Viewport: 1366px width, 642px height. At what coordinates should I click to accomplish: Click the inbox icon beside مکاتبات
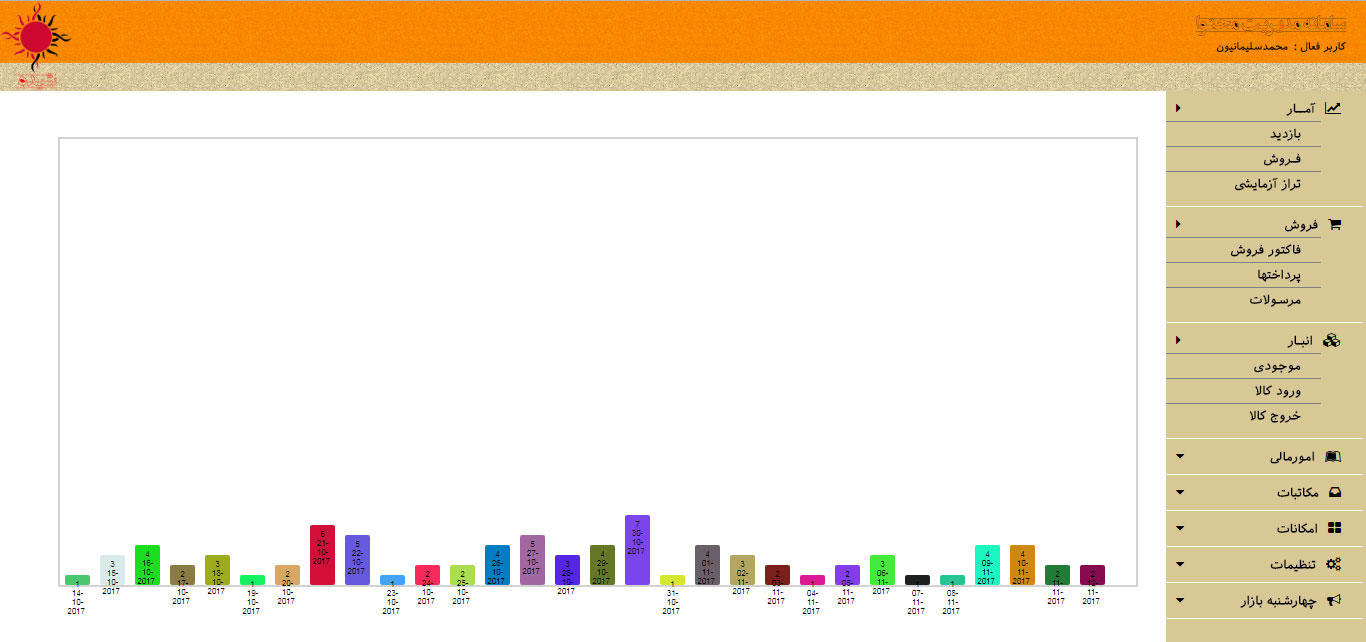click(x=1332, y=493)
